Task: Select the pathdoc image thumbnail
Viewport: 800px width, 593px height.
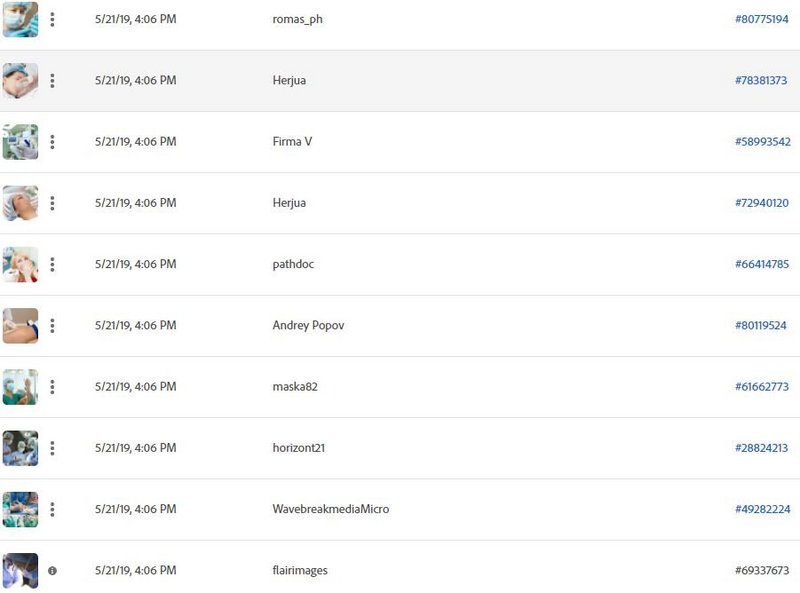Action: tap(20, 264)
